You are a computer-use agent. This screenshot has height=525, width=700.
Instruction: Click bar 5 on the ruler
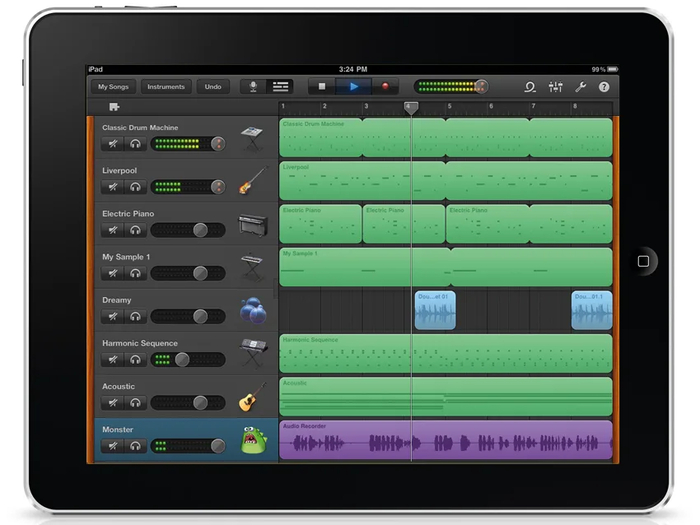[x=450, y=106]
